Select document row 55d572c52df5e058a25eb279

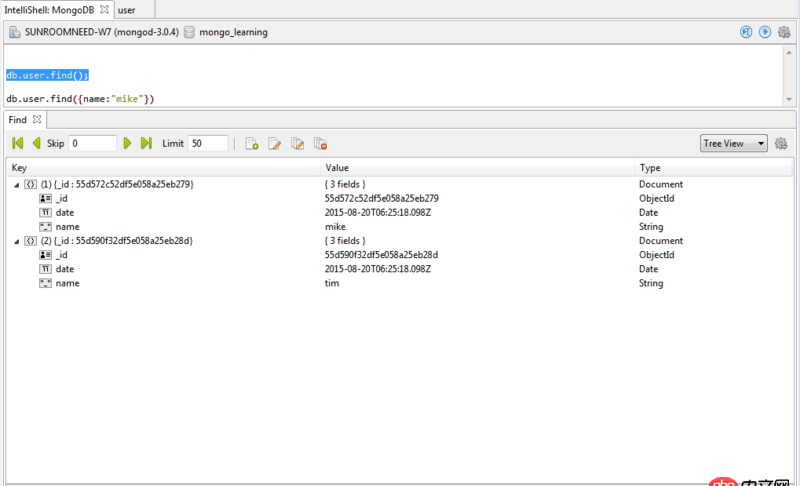click(399, 184)
